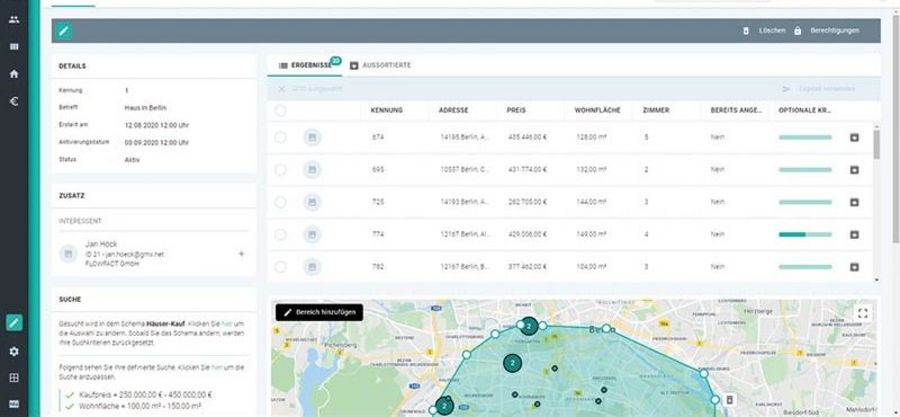
Task: Click the trash icon on map
Action: [x=729, y=371]
